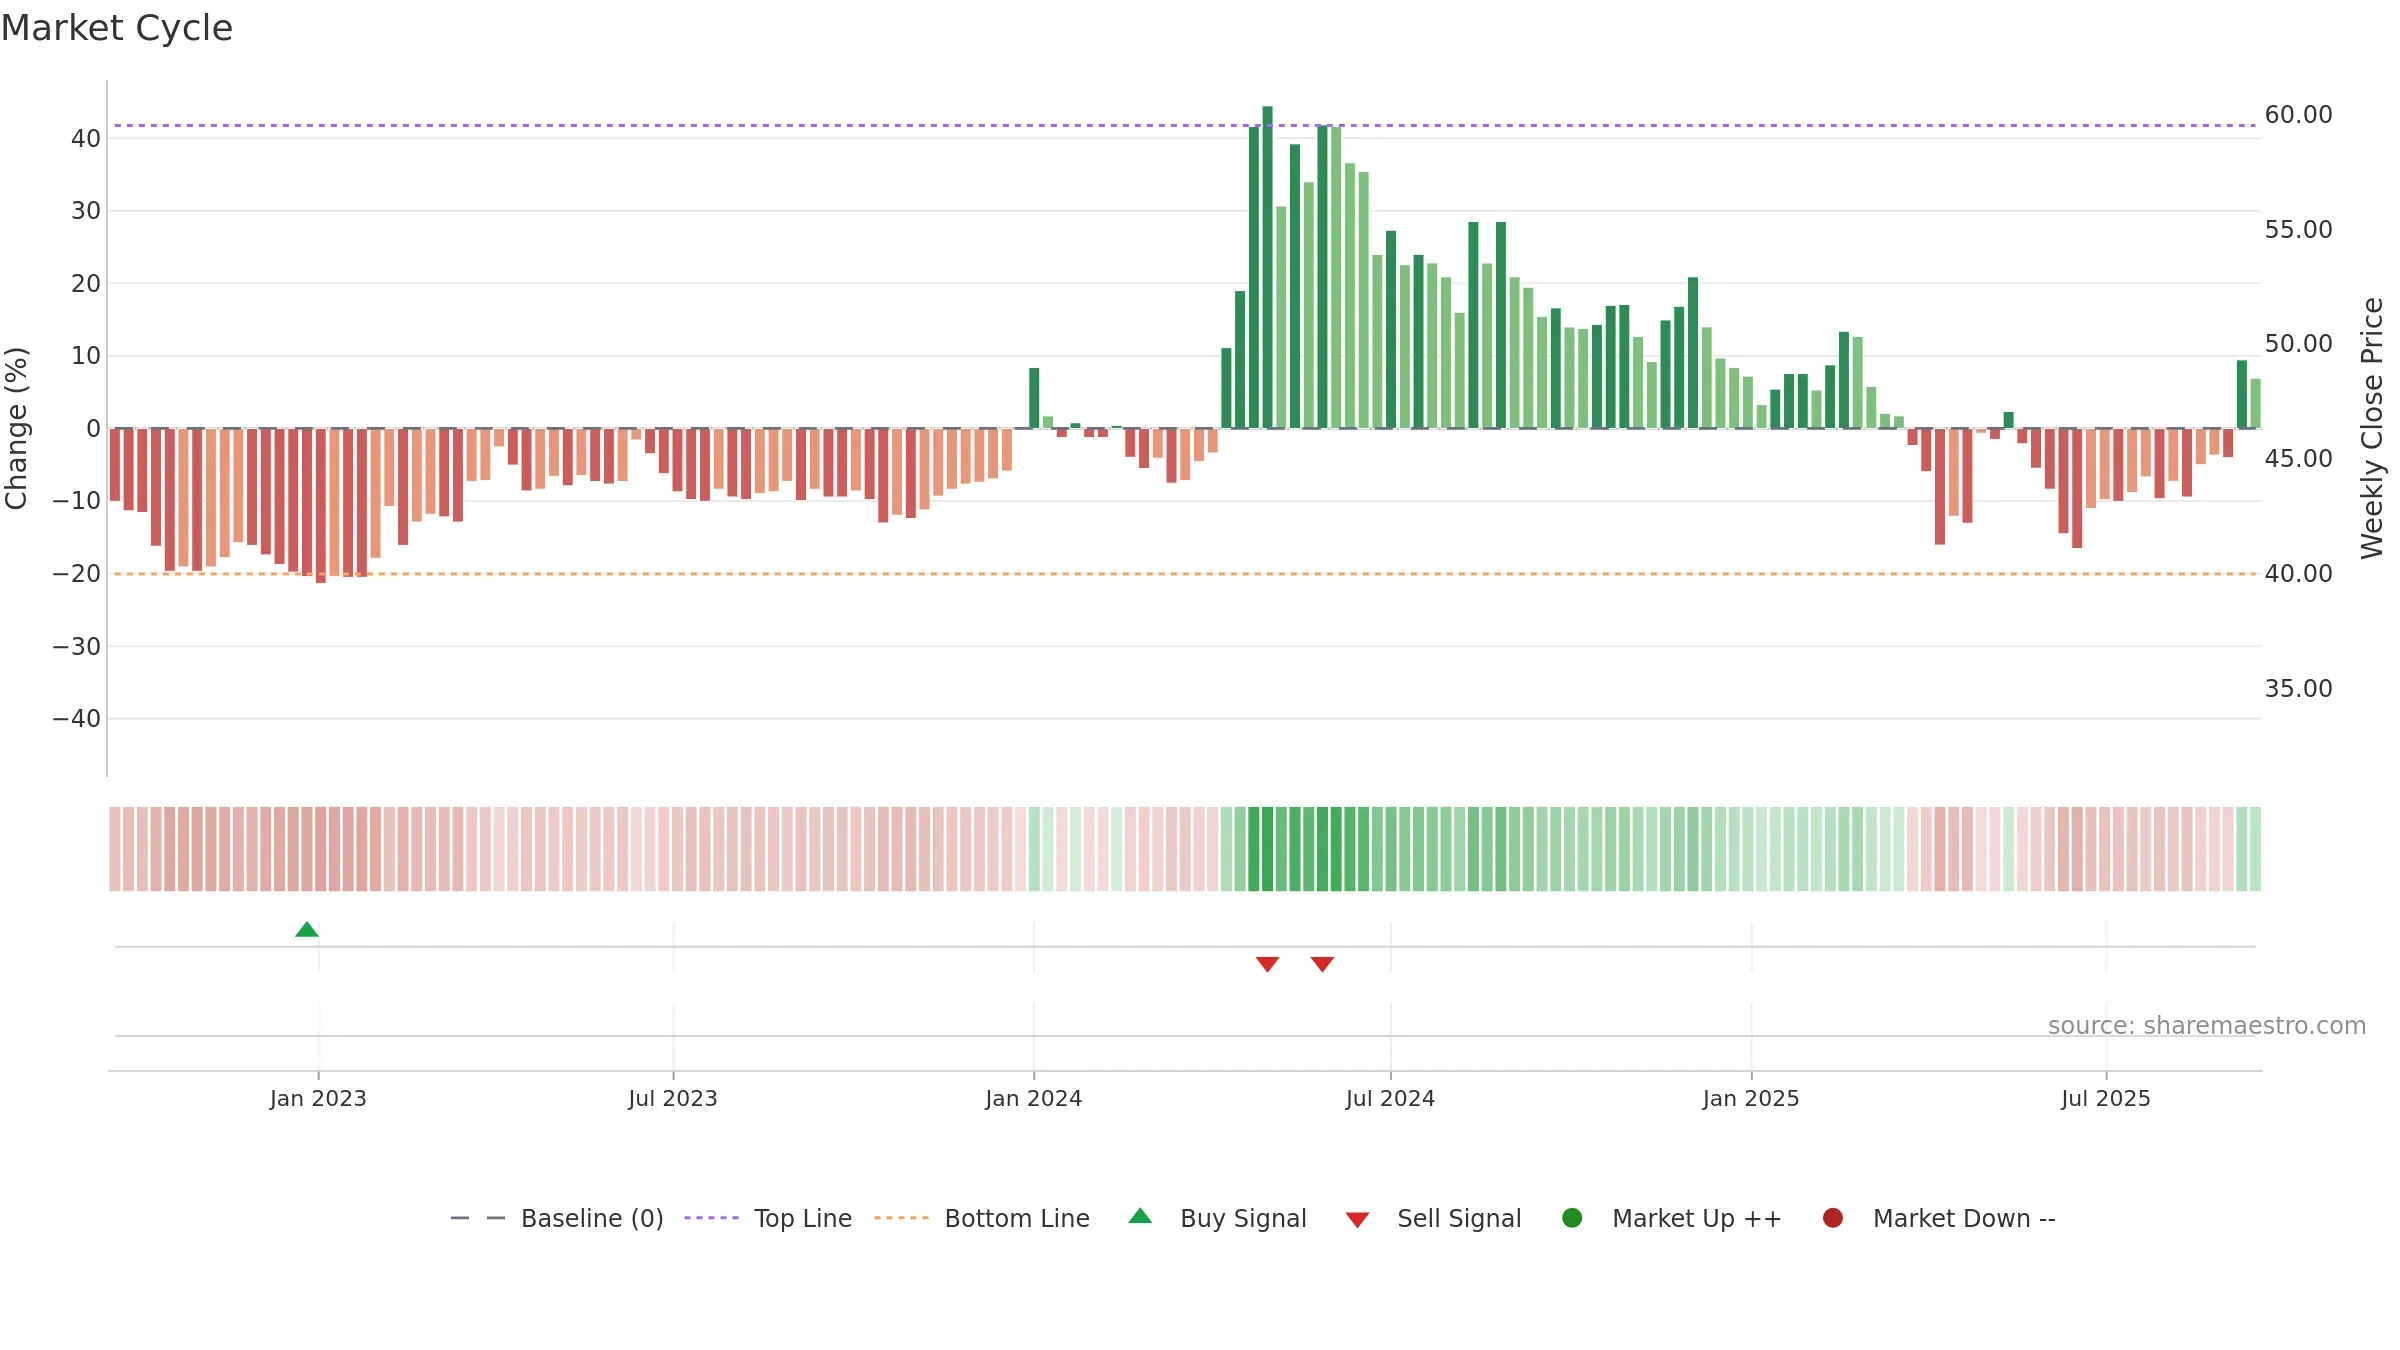Click the 35.00 price axis value
The height and width of the screenshot is (1350, 2400).
tap(2298, 689)
